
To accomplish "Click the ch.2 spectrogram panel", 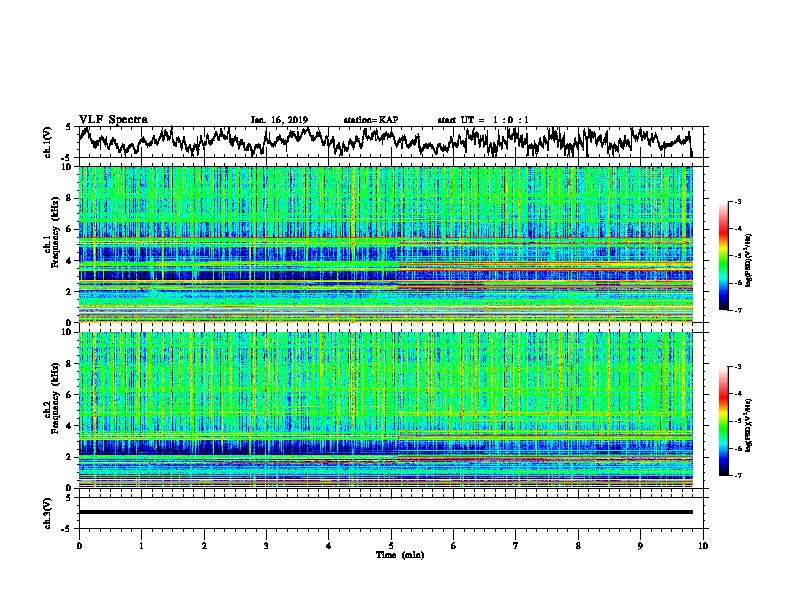I will pos(385,410).
